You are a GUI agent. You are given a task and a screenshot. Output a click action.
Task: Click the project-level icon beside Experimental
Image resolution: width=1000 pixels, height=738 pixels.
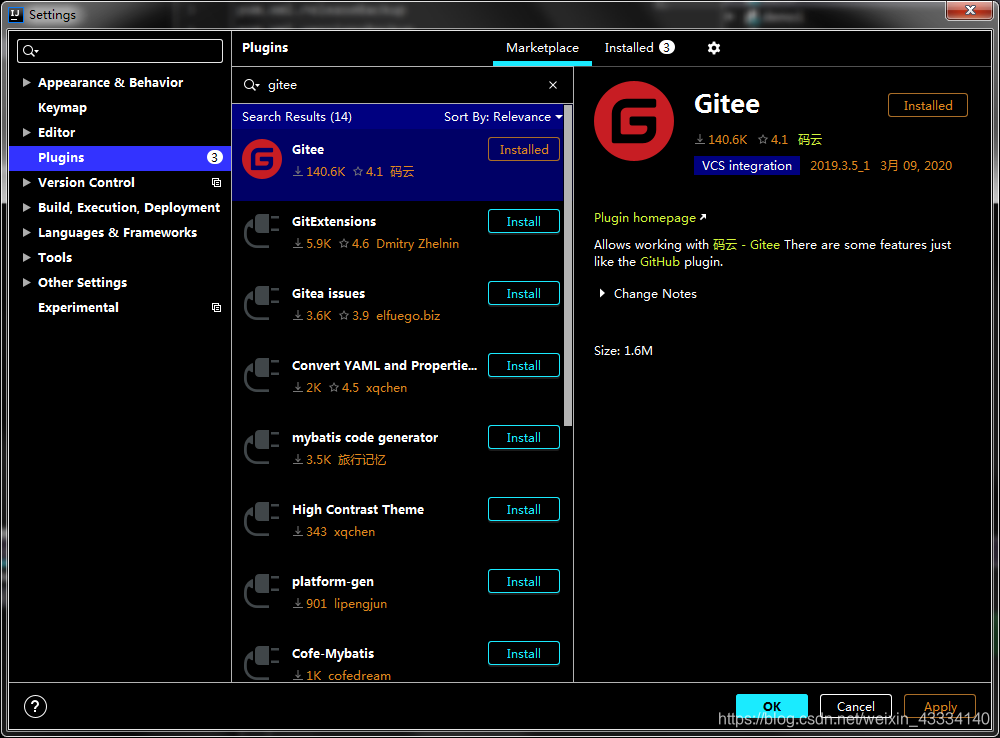click(x=216, y=307)
